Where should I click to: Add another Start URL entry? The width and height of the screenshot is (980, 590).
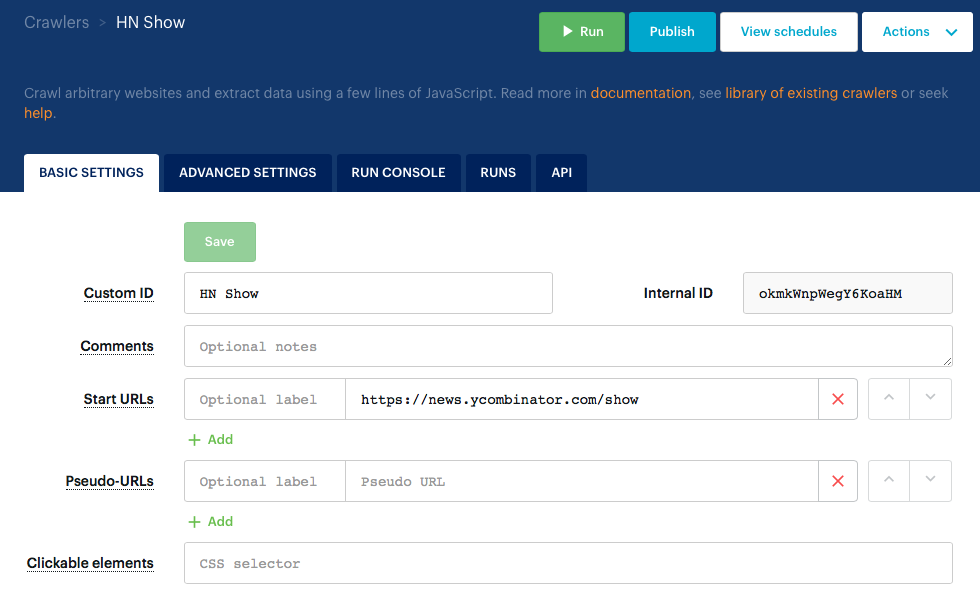(x=210, y=439)
